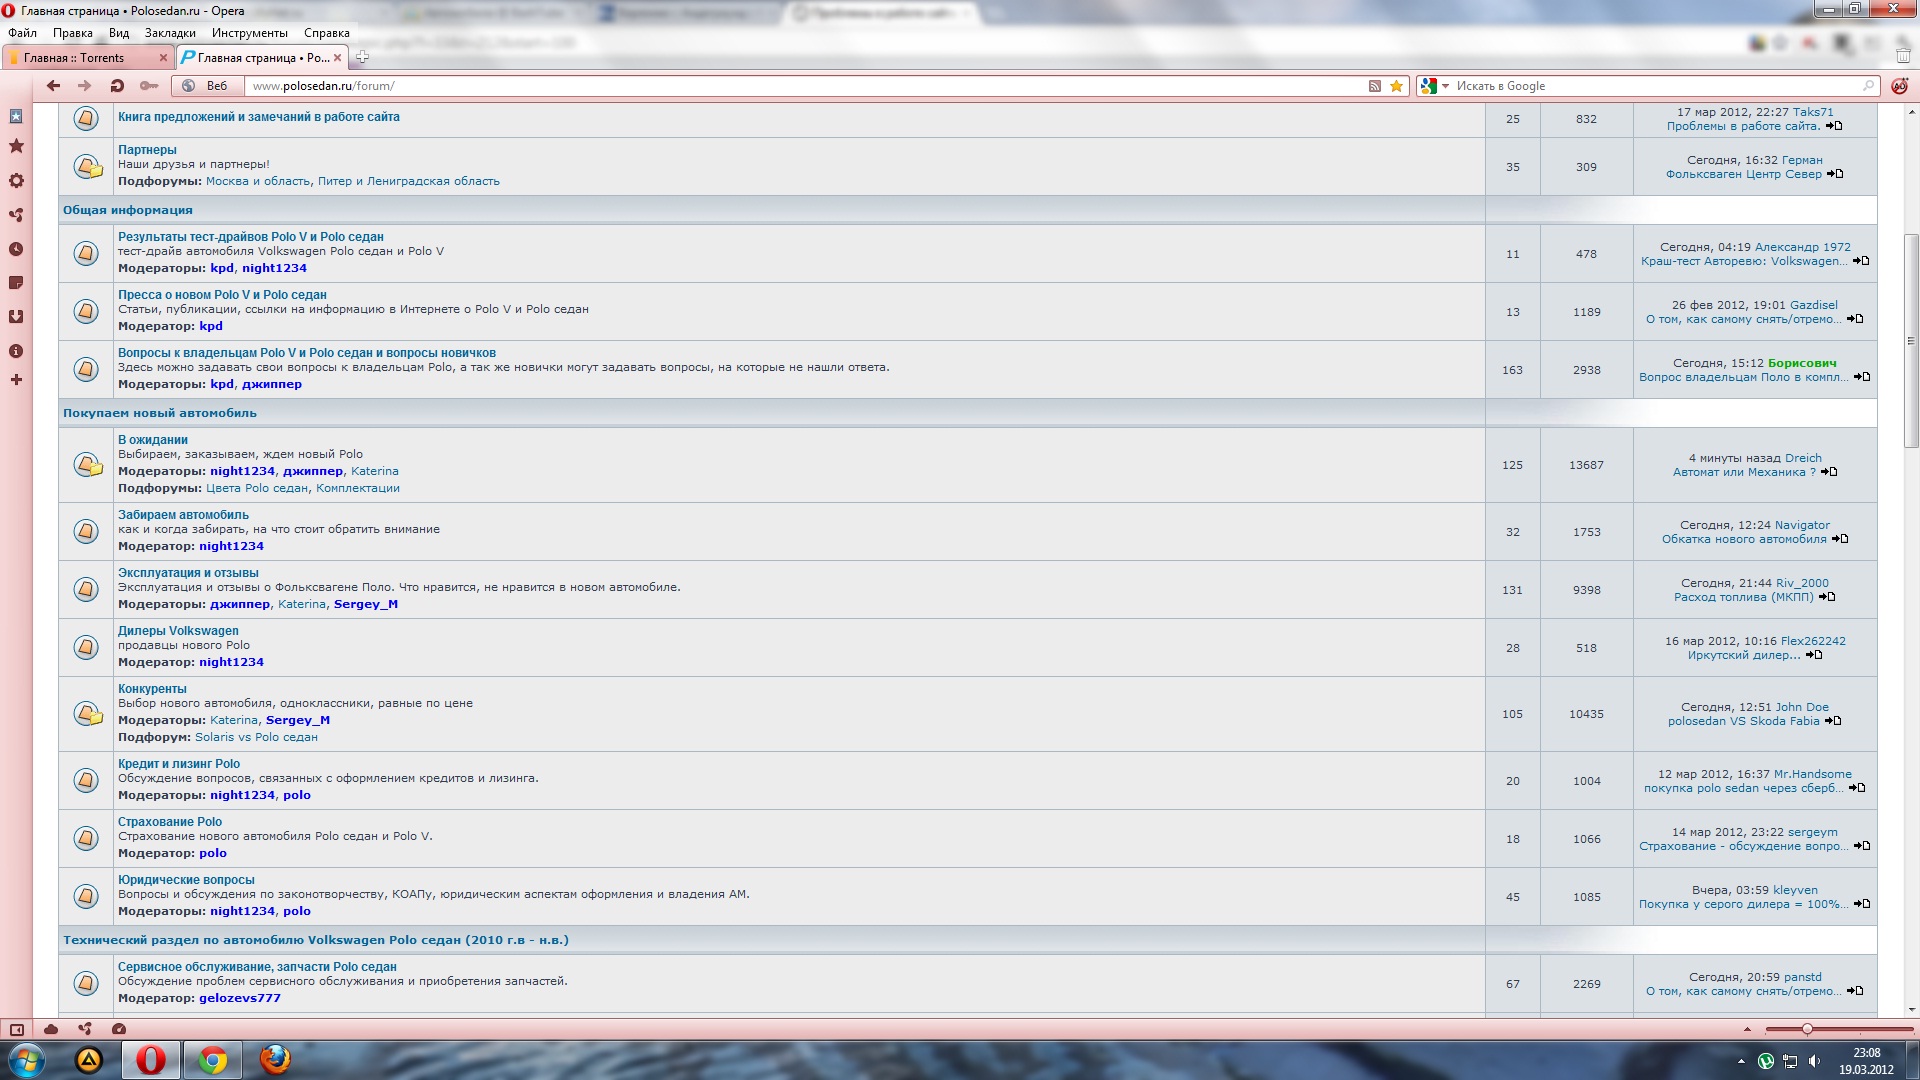Viewport: 1920px width, 1080px height.
Task: Click the Opera Link cloud status icon
Action: (51, 1029)
